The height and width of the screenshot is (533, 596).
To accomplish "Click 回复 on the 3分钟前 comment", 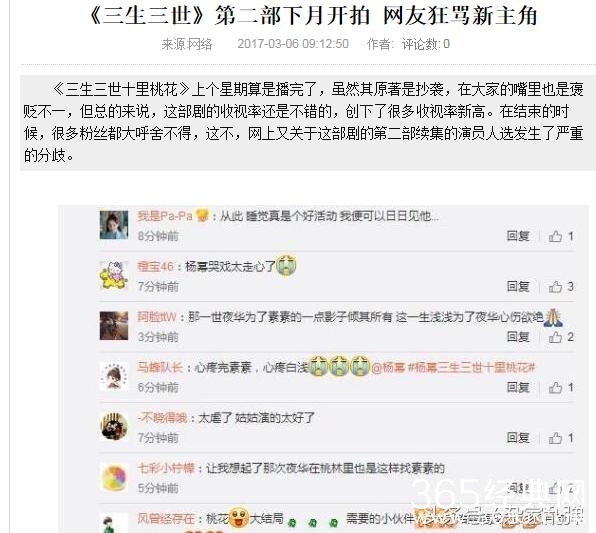I will (x=518, y=337).
